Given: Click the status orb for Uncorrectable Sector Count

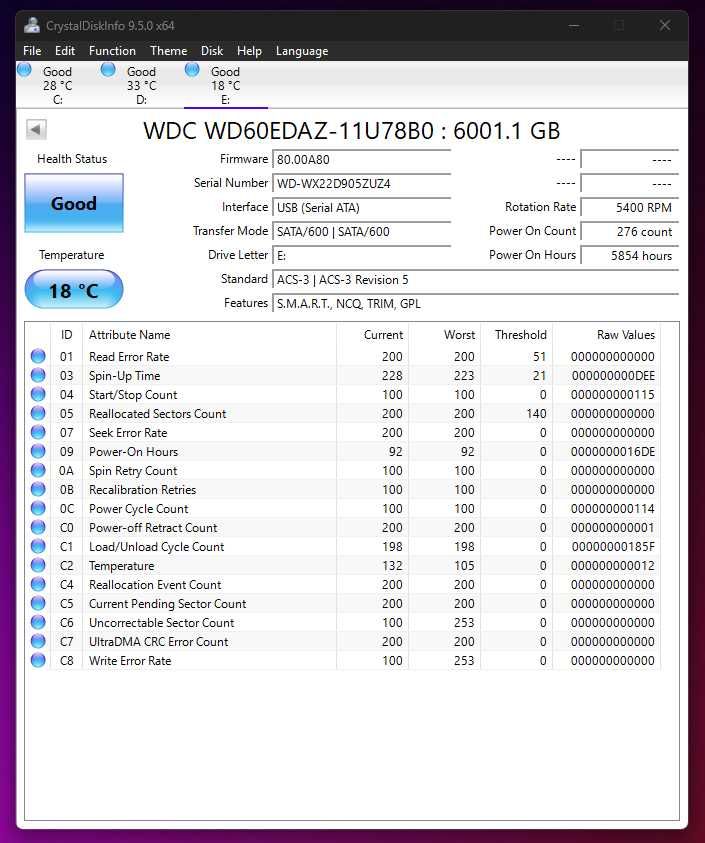Looking at the screenshot, I should click(38, 622).
